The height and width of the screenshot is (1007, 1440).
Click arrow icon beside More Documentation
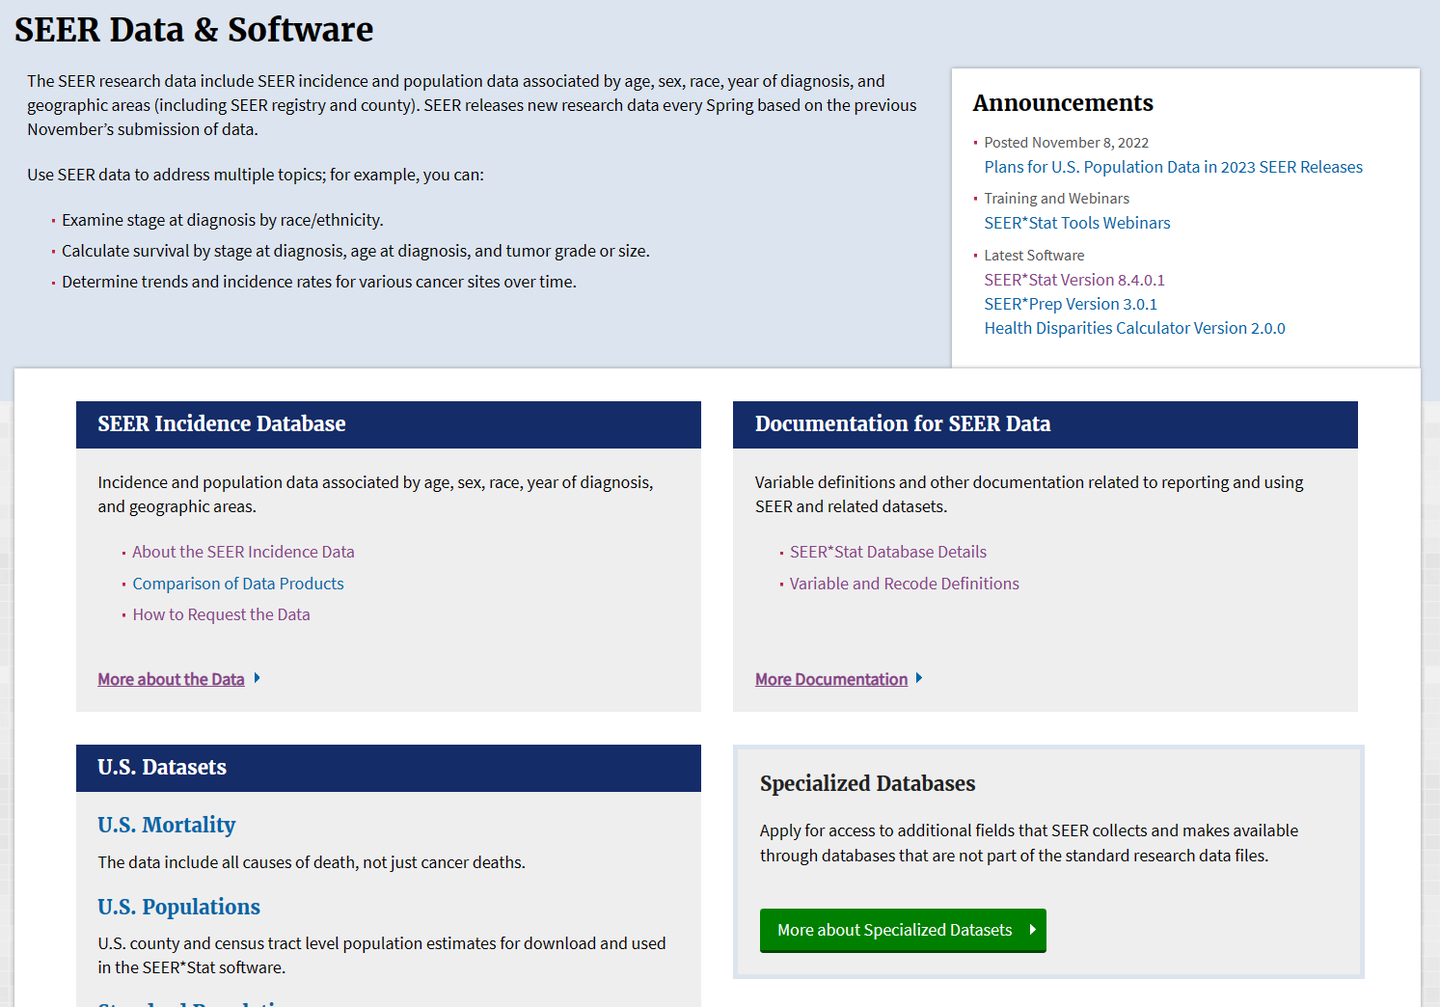point(919,678)
